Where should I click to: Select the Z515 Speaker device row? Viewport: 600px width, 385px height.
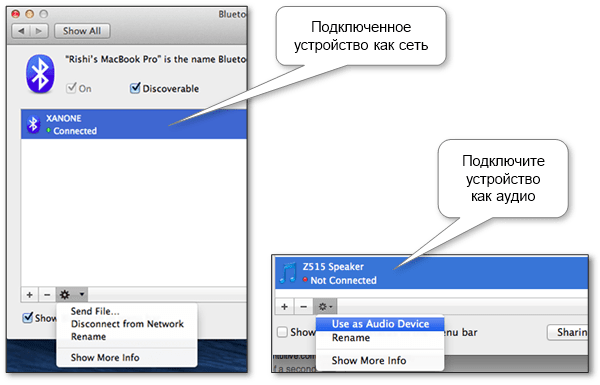431,273
